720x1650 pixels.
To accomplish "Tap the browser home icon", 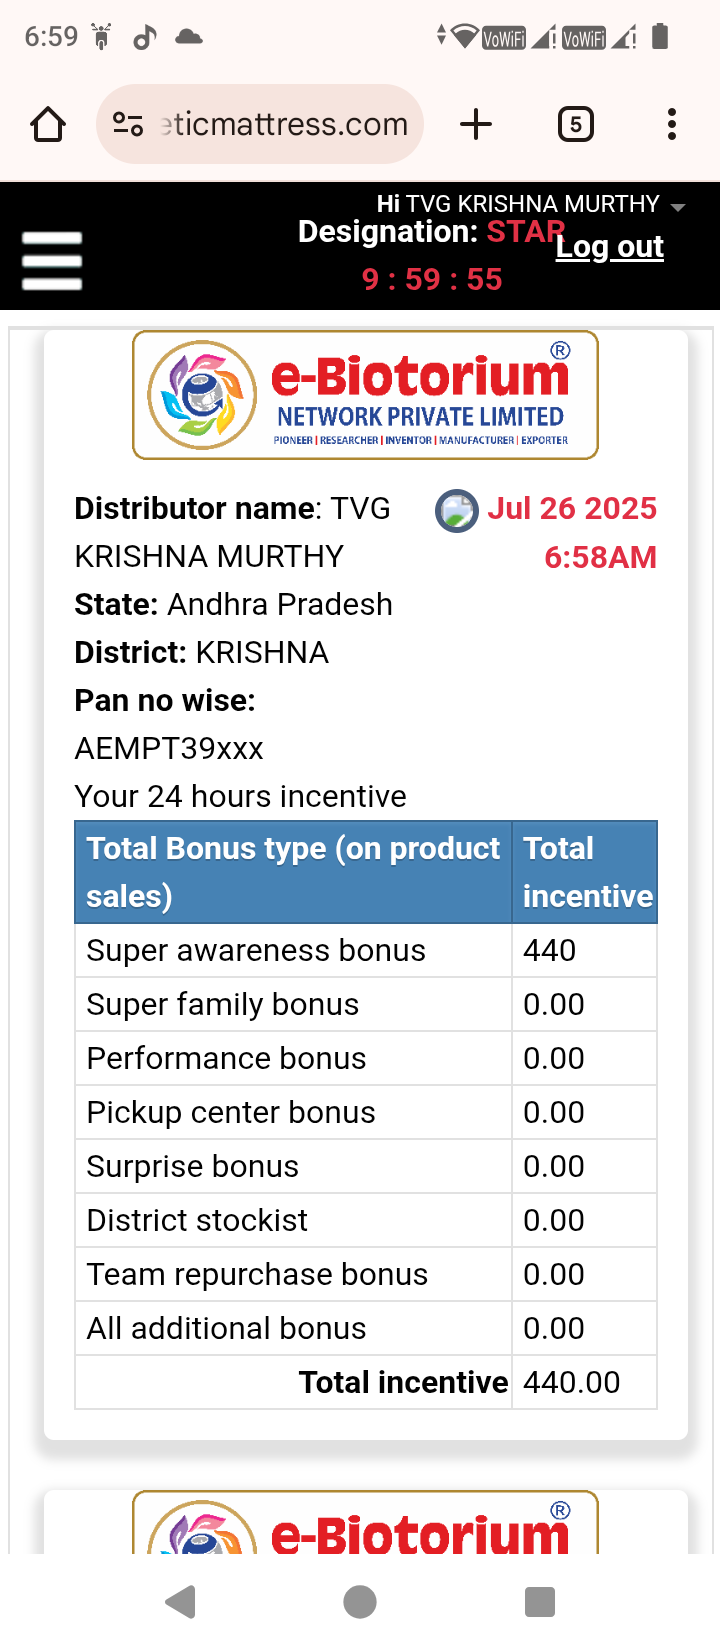I will point(48,125).
